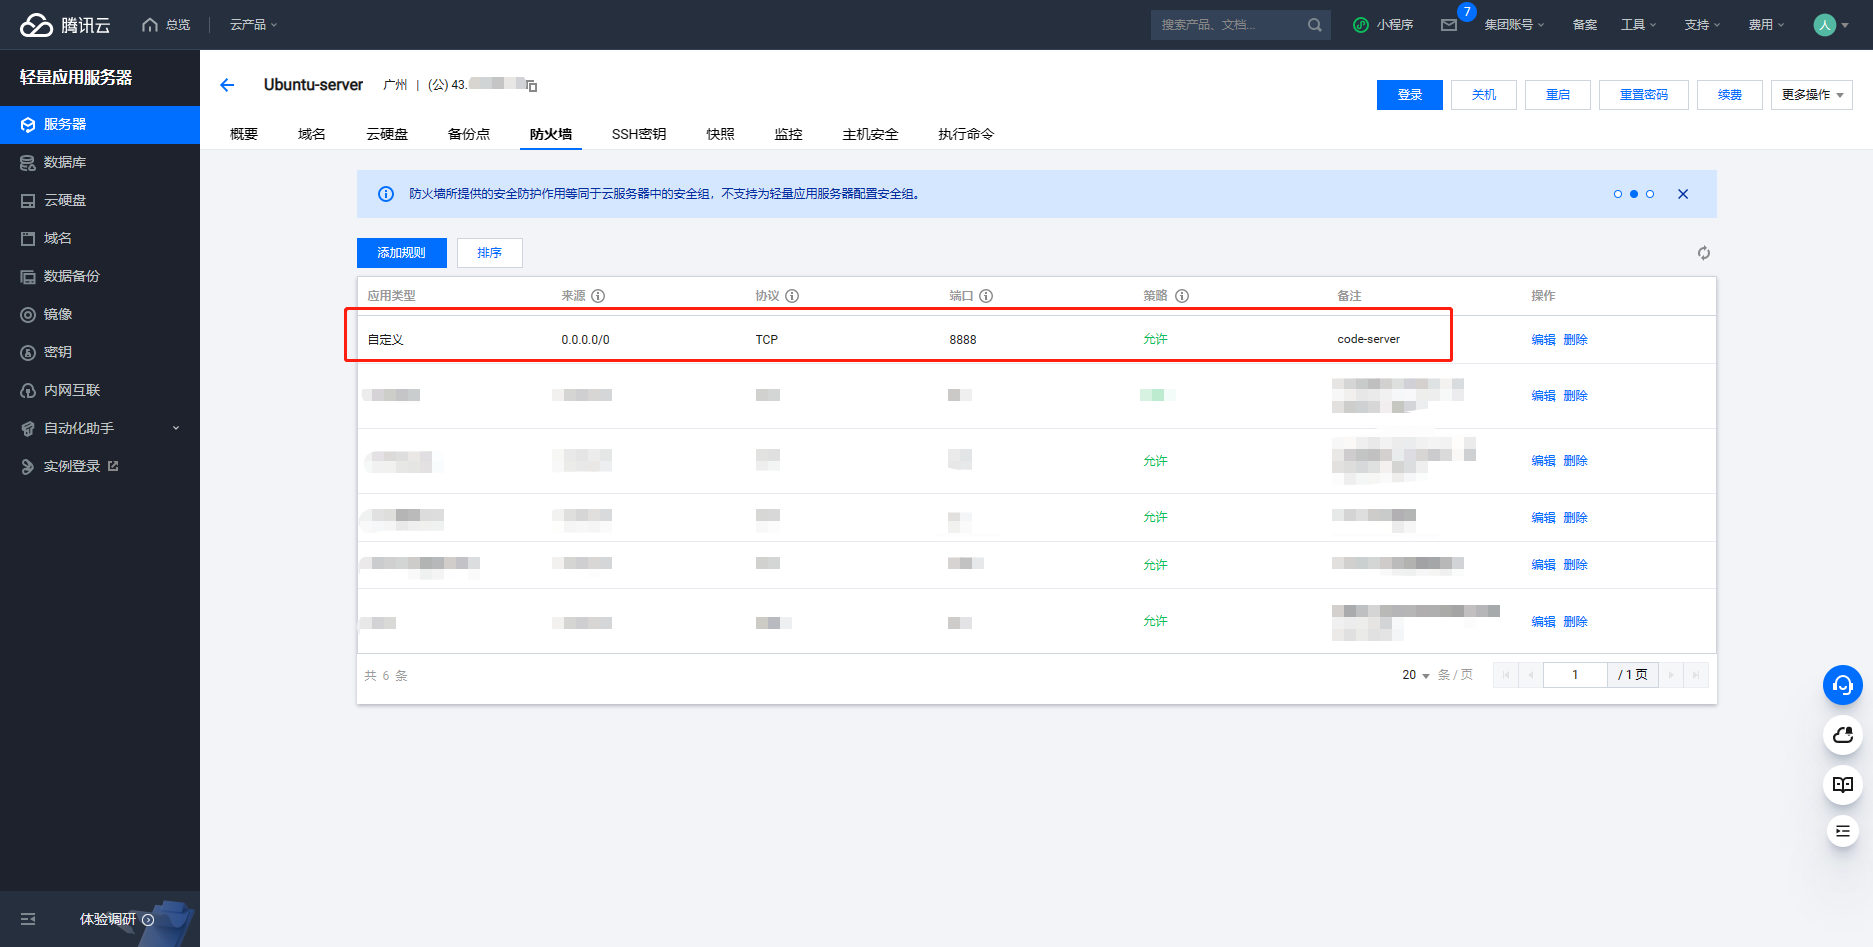Delete the code-server firewall rule
Image resolution: width=1873 pixels, height=947 pixels.
[1575, 340]
